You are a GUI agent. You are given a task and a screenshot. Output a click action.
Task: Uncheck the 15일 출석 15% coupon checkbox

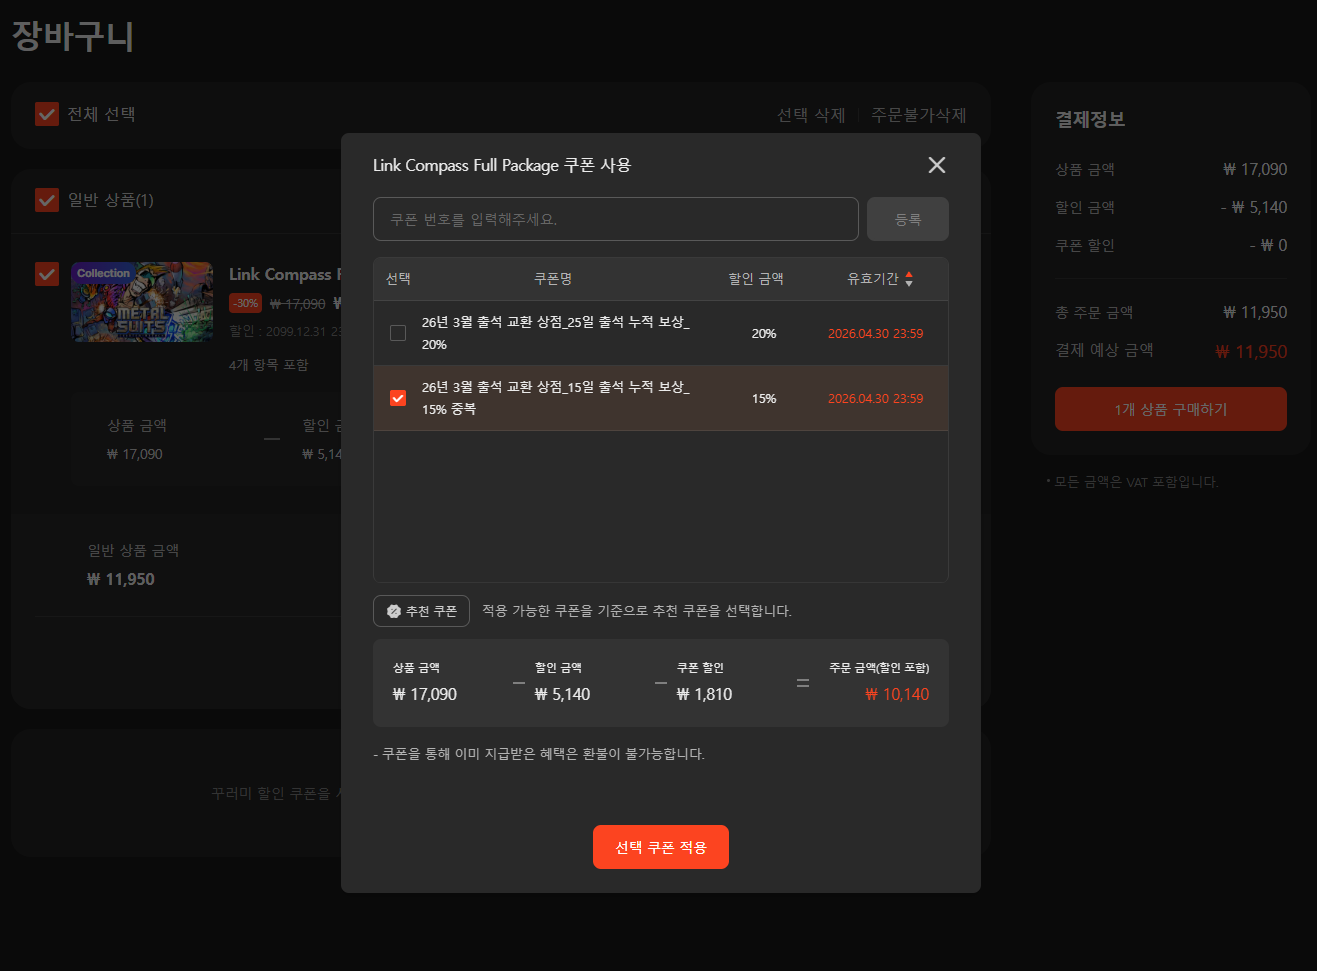(x=398, y=398)
